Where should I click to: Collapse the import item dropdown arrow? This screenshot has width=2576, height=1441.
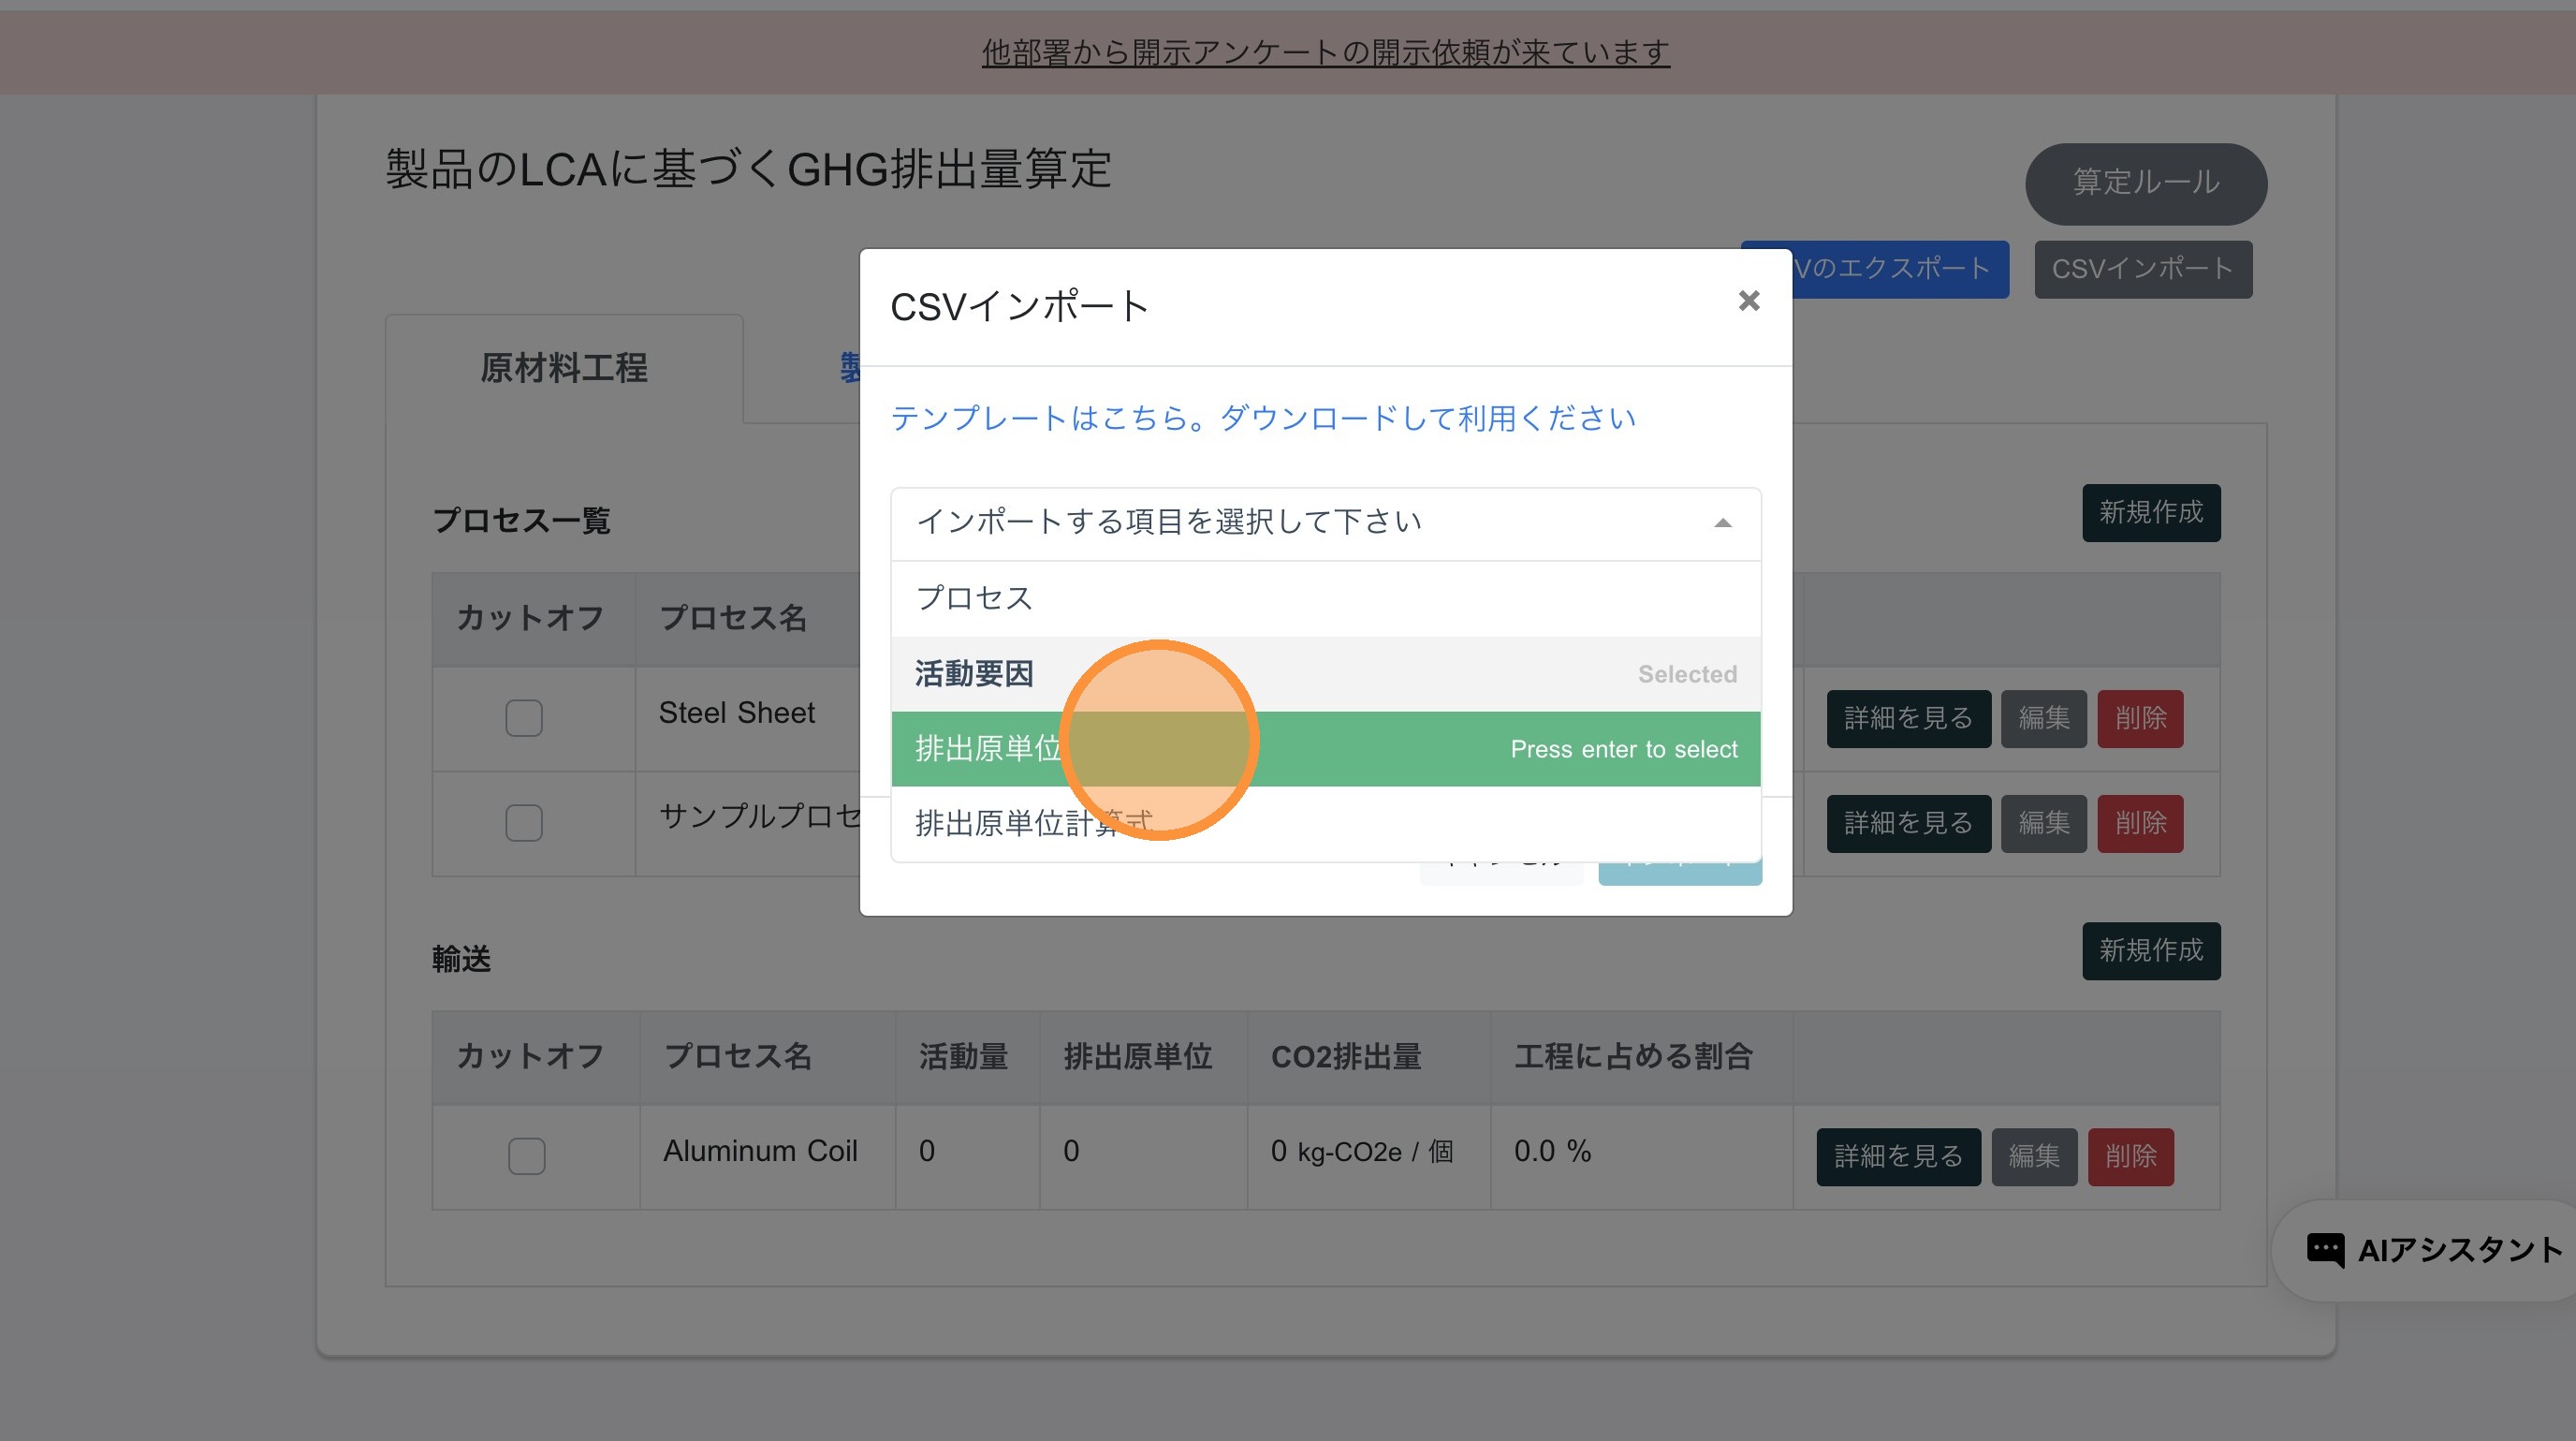pos(1722,523)
